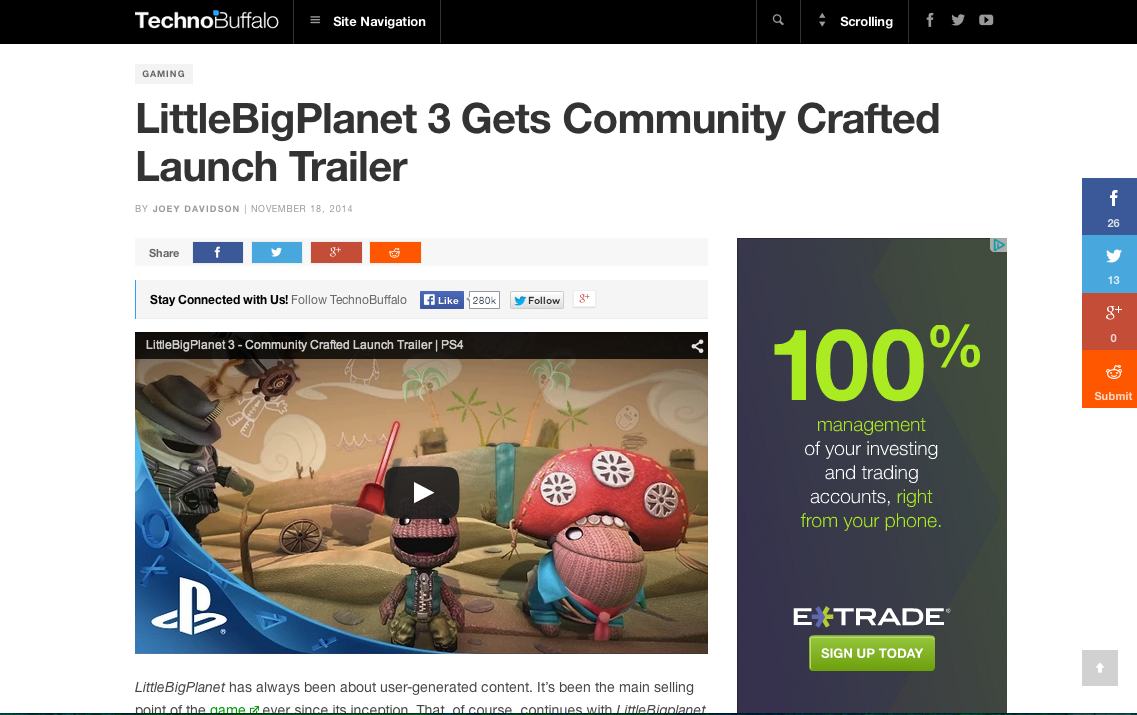
Task: Click the back-to-top arrow button
Action: 1099,668
